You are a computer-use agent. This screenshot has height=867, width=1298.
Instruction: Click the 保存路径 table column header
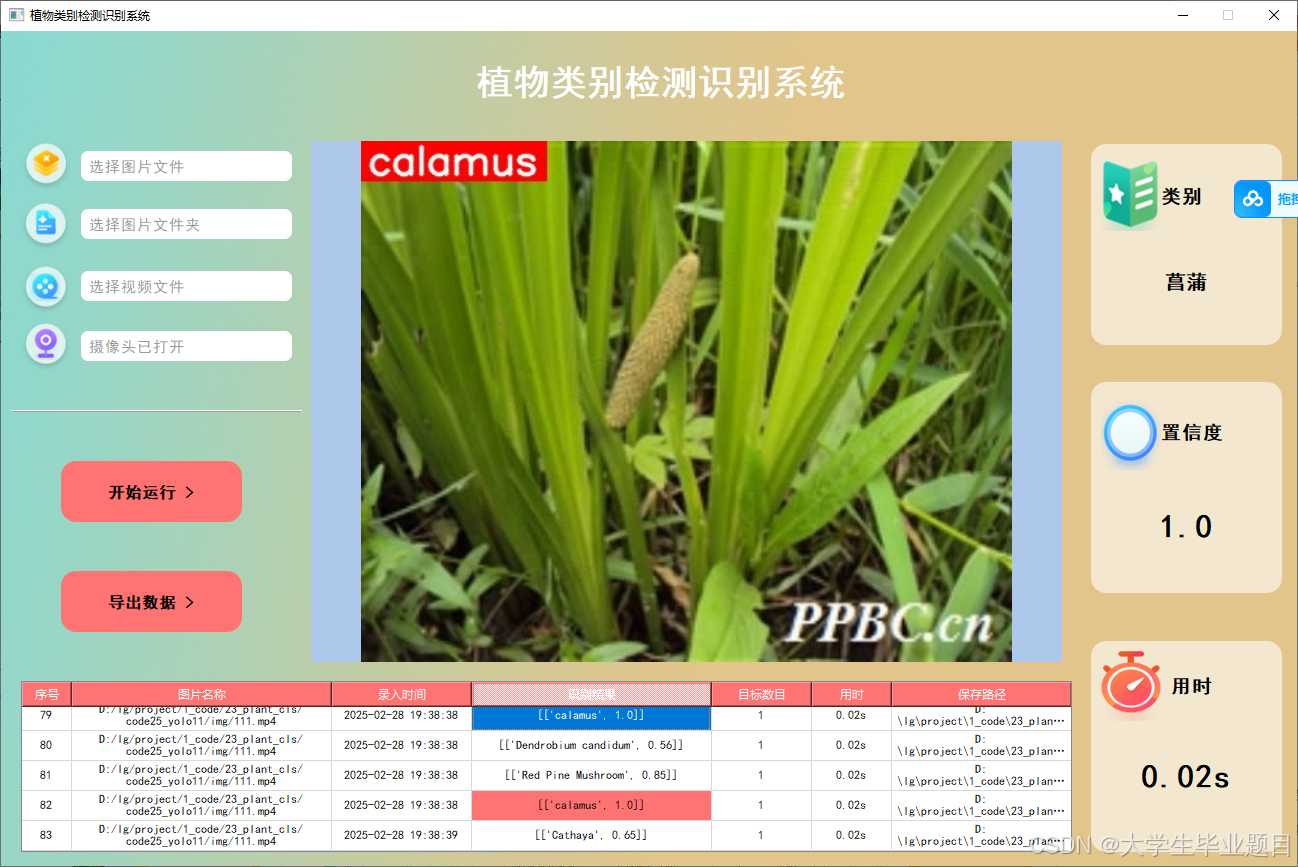click(x=980, y=693)
